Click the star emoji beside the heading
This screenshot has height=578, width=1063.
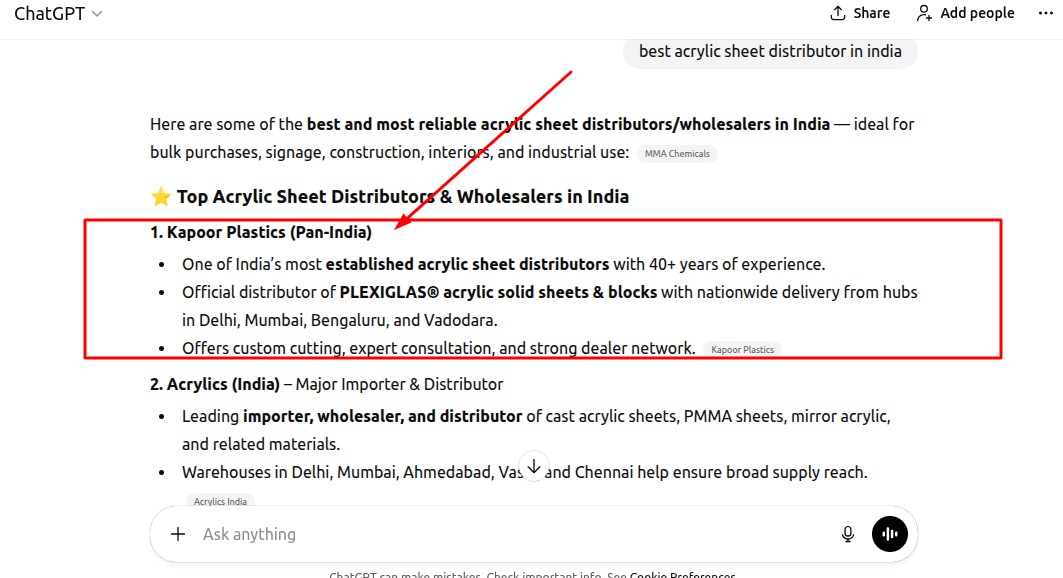tap(160, 196)
